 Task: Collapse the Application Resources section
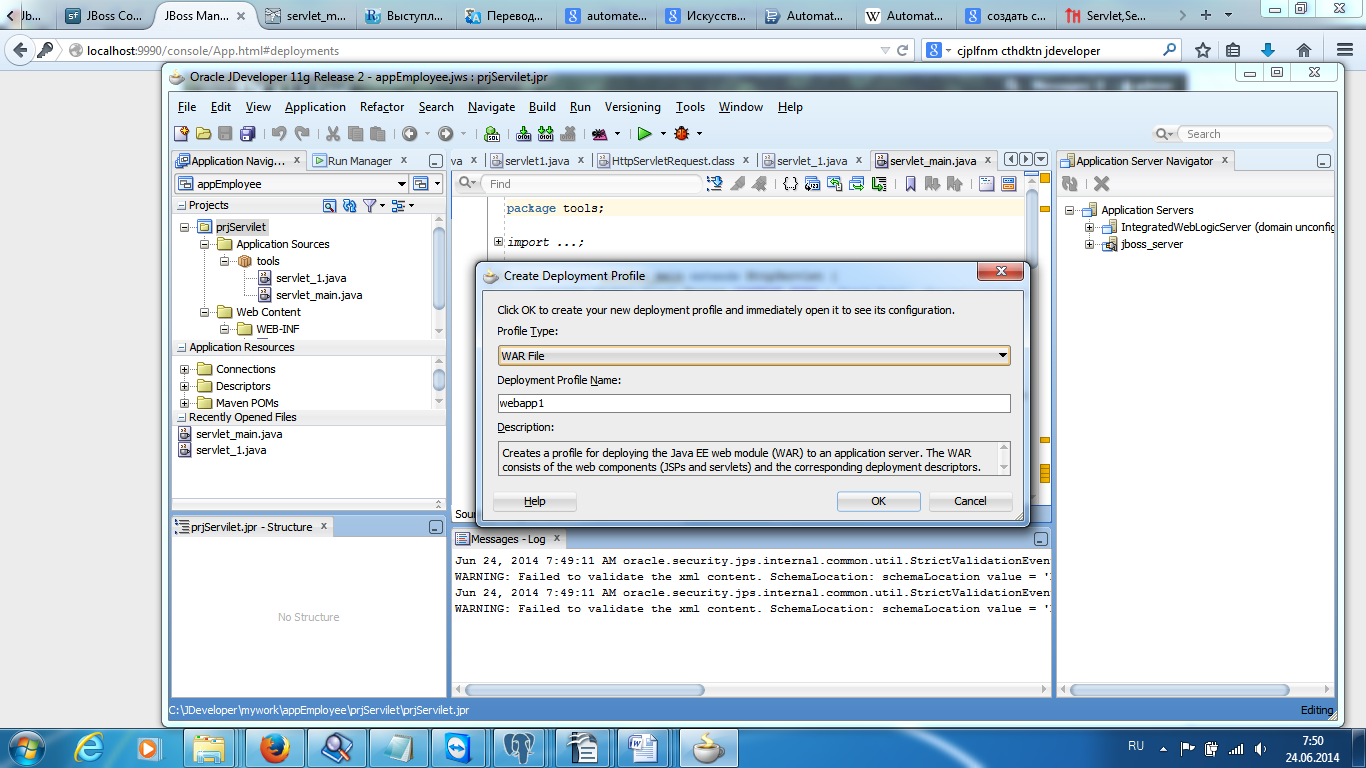point(181,347)
